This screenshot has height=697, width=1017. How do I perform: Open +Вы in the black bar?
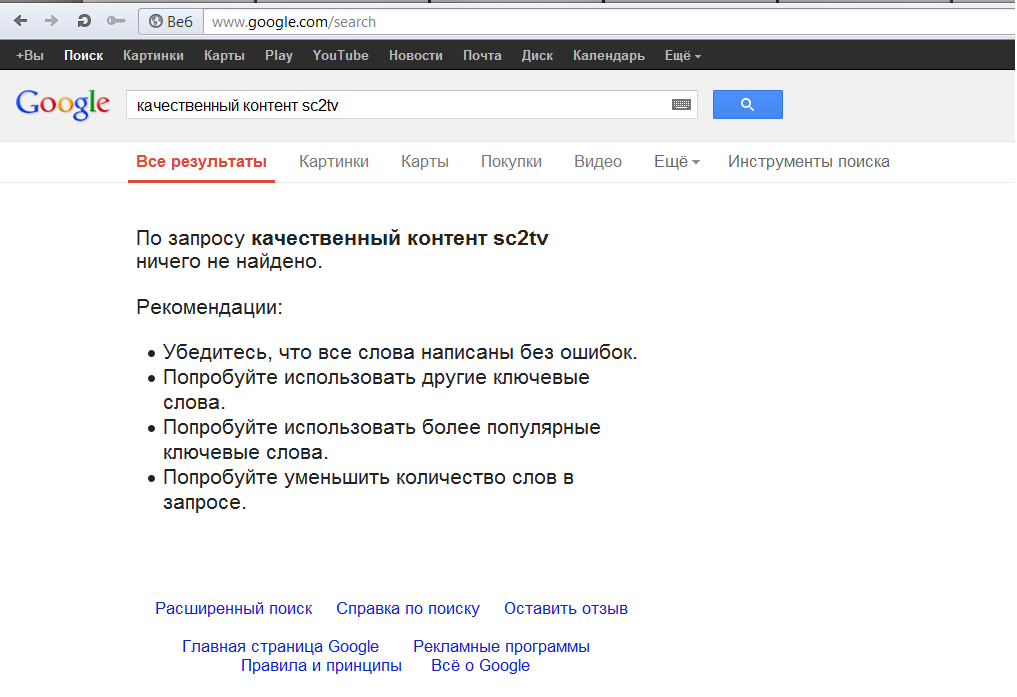(30, 56)
